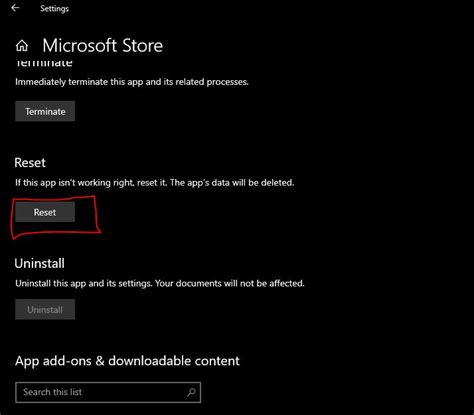Click the magnifier icon in search box
The width and height of the screenshot is (474, 415).
[x=191, y=392]
